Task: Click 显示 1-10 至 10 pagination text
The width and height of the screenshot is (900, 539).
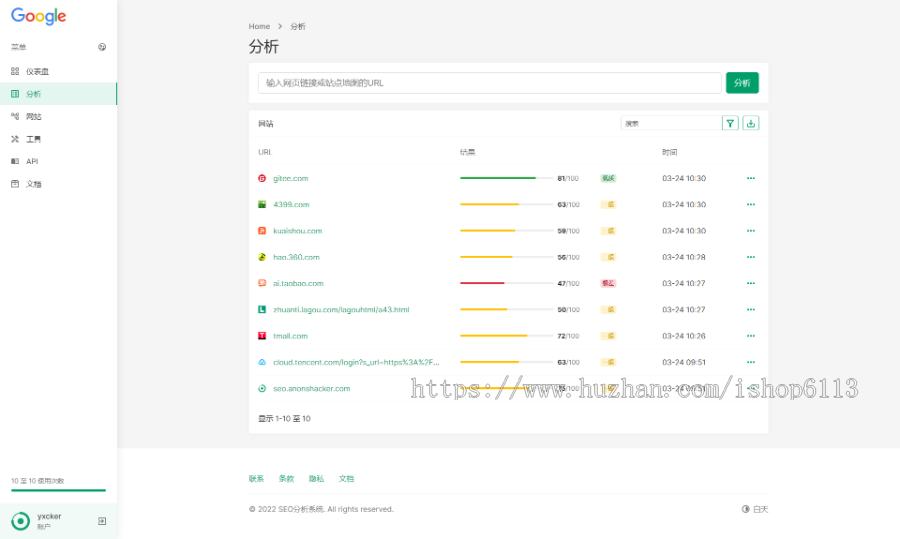Action: 284,418
